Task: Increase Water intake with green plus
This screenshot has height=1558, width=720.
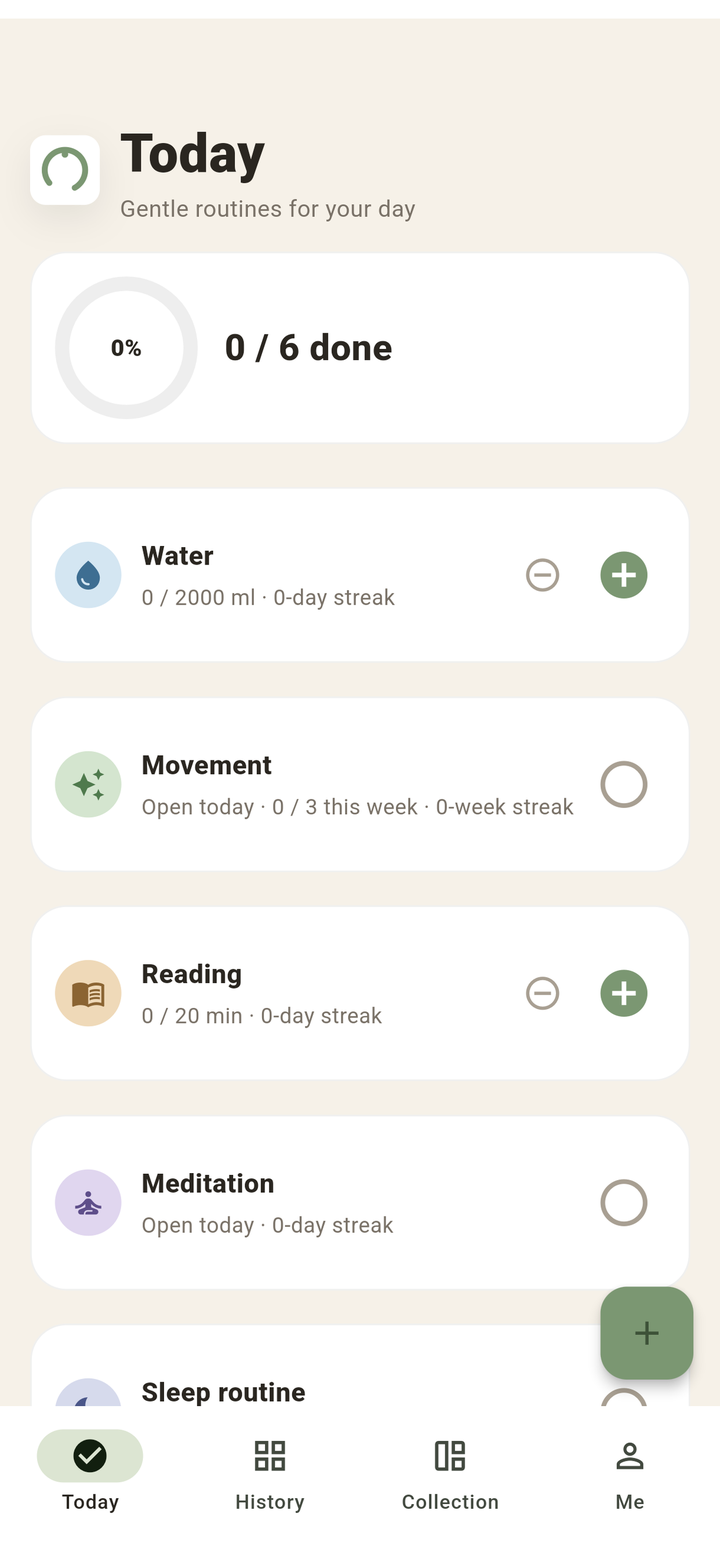Action: pos(624,575)
